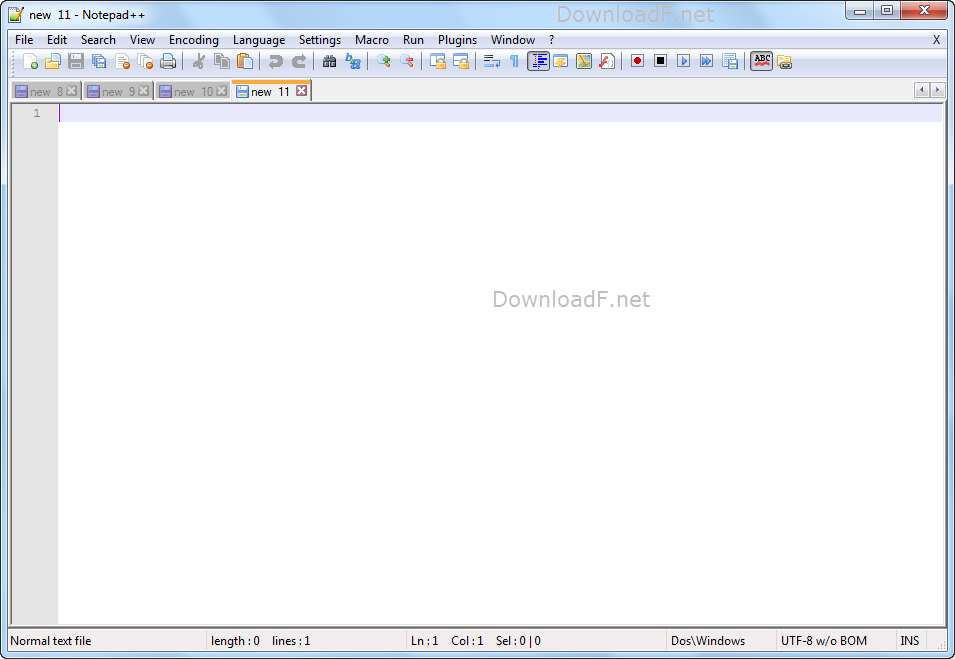Click the Save All toolbar icon
This screenshot has width=955, height=659.
coord(99,61)
